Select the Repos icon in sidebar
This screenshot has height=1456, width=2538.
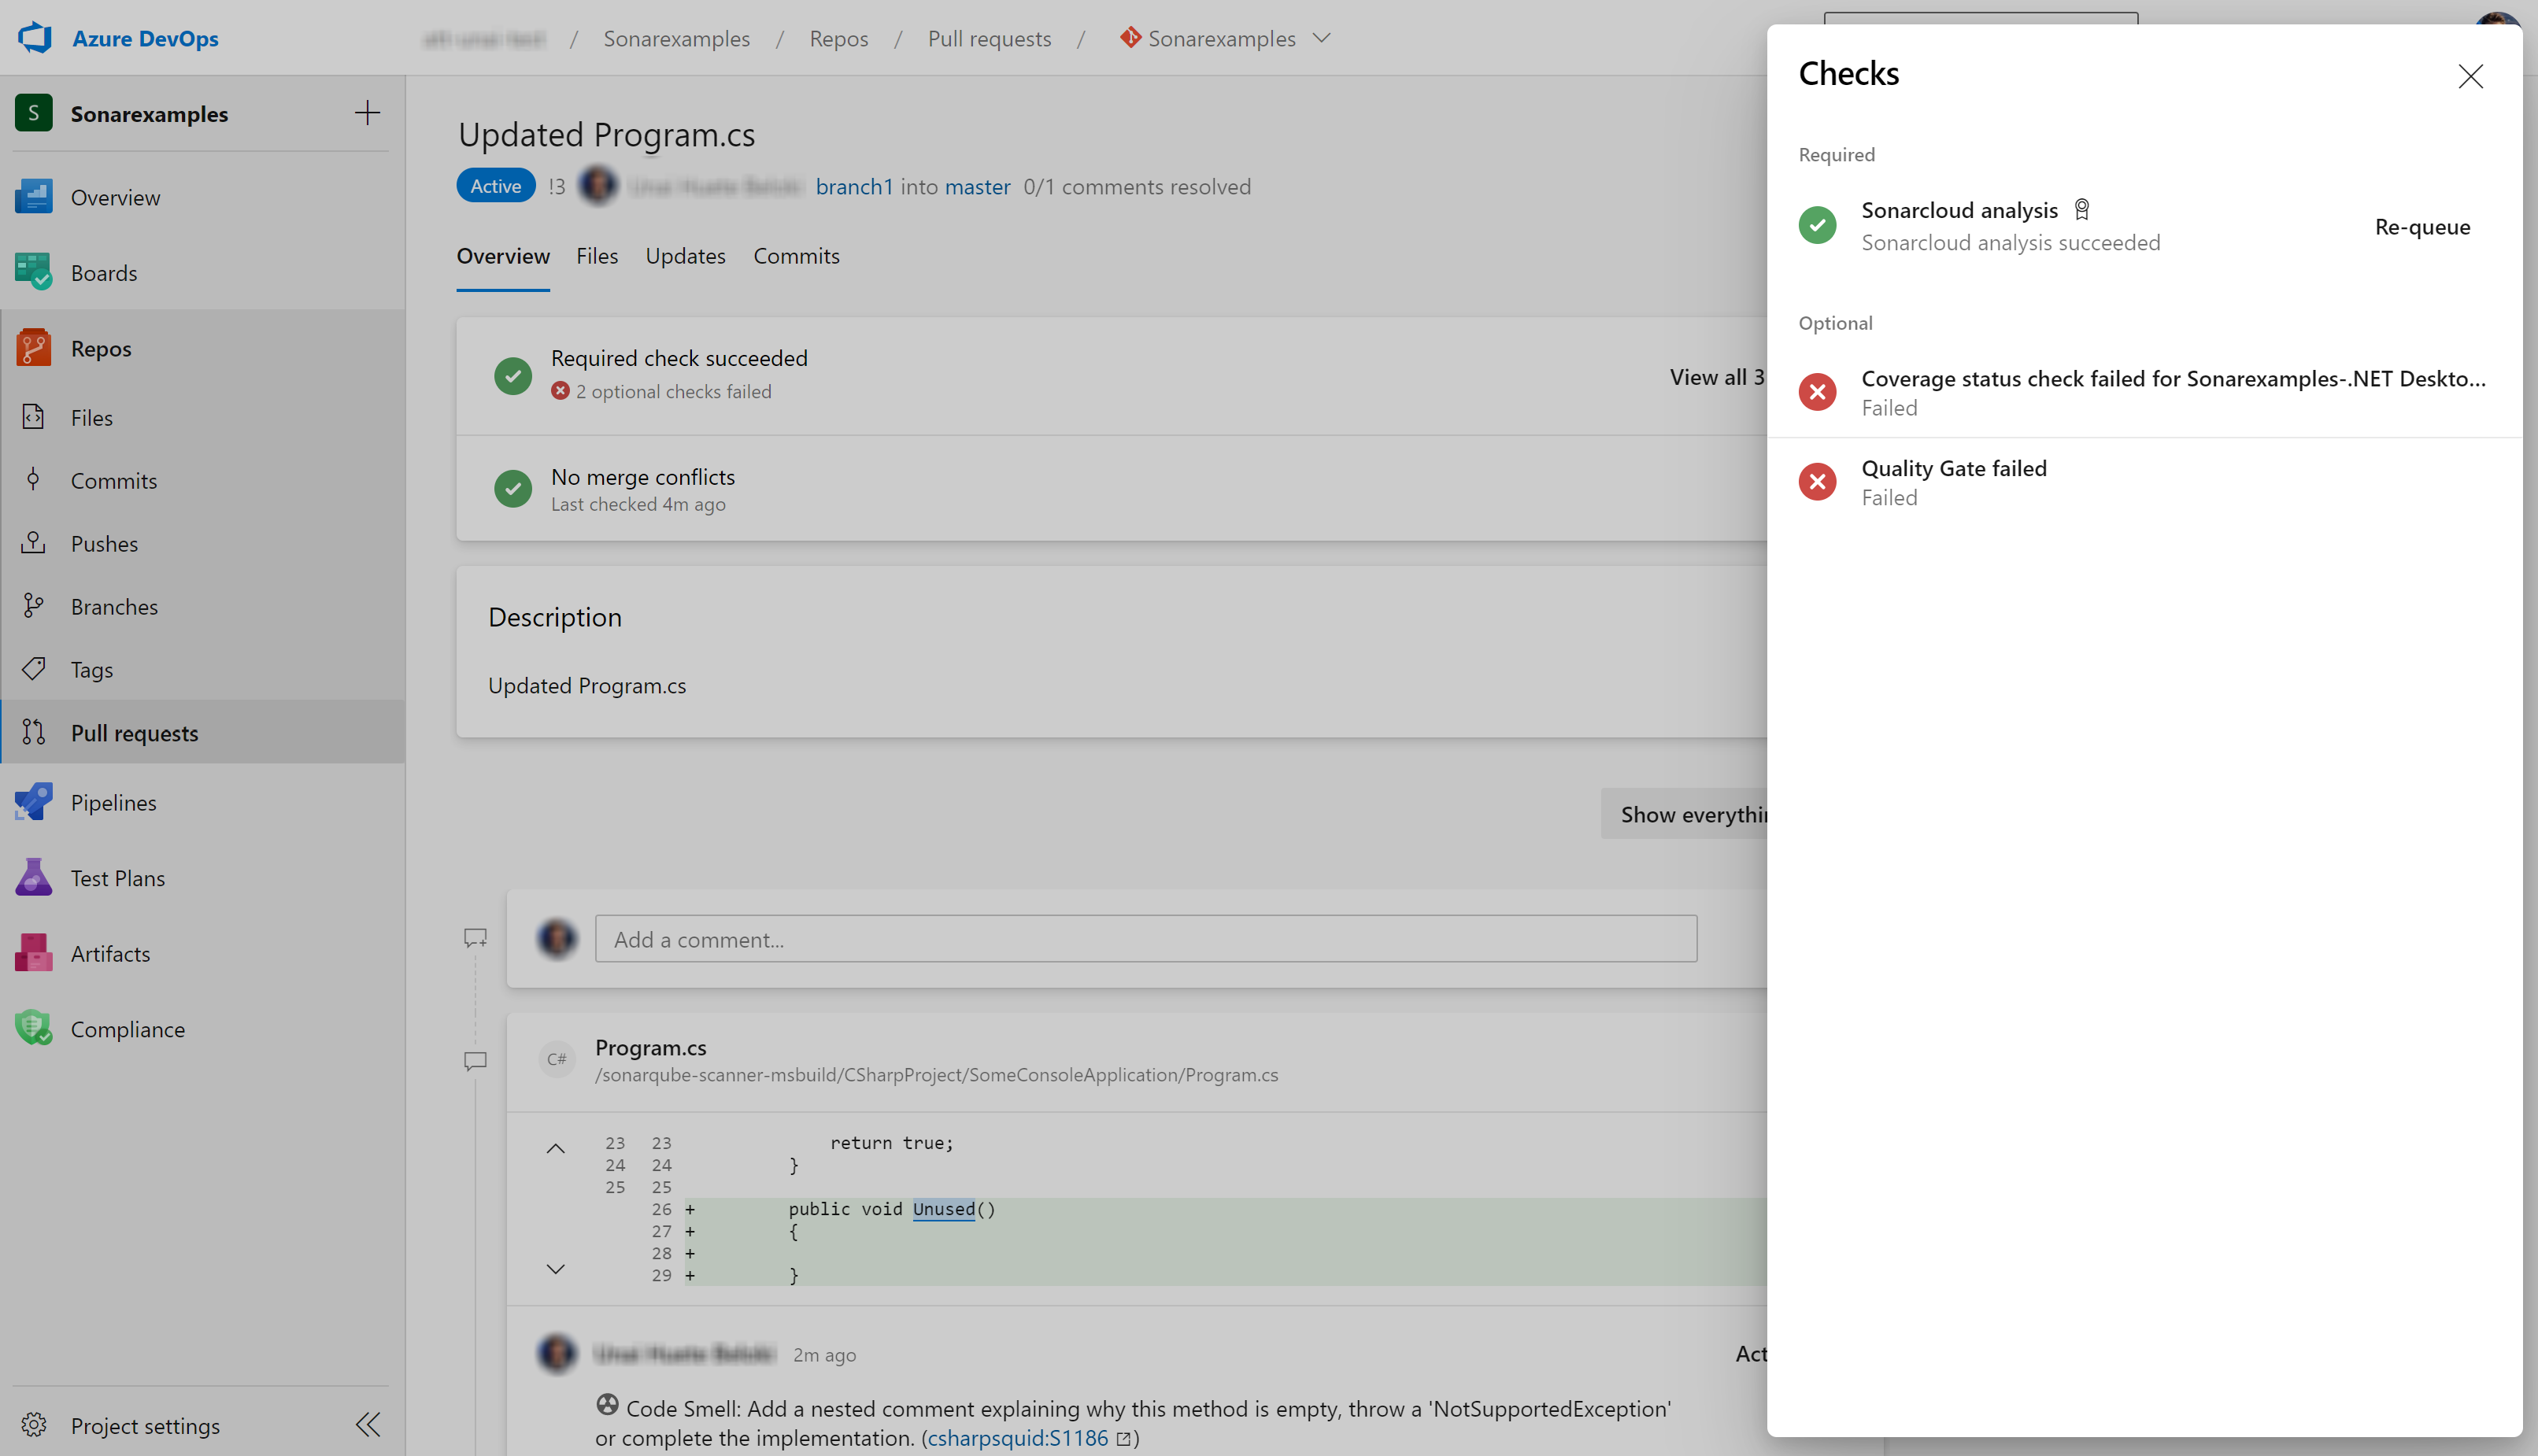pyautogui.click(x=33, y=348)
